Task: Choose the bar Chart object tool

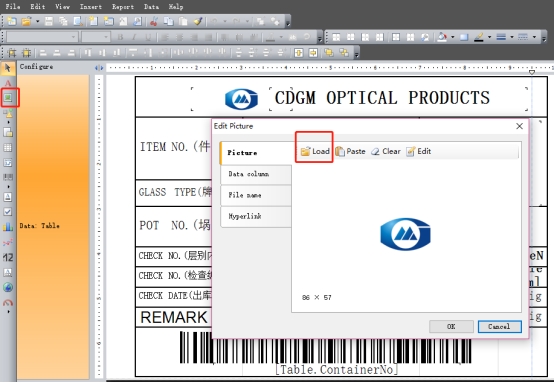Action: pyautogui.click(x=8, y=226)
